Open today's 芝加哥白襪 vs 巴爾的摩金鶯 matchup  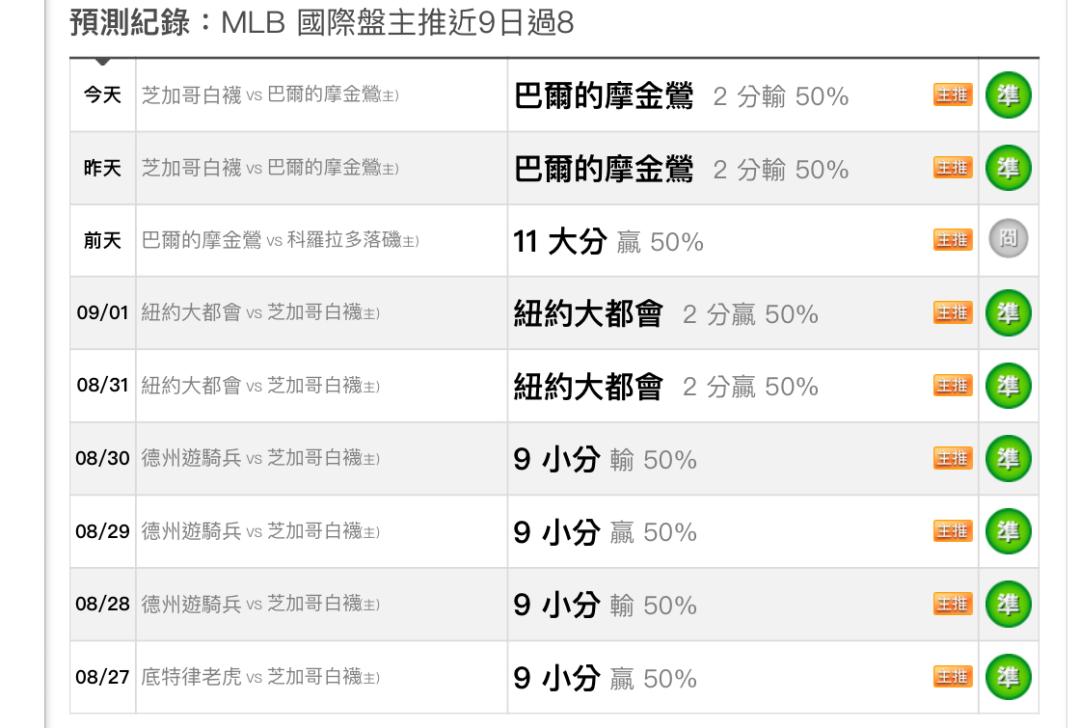[270, 95]
